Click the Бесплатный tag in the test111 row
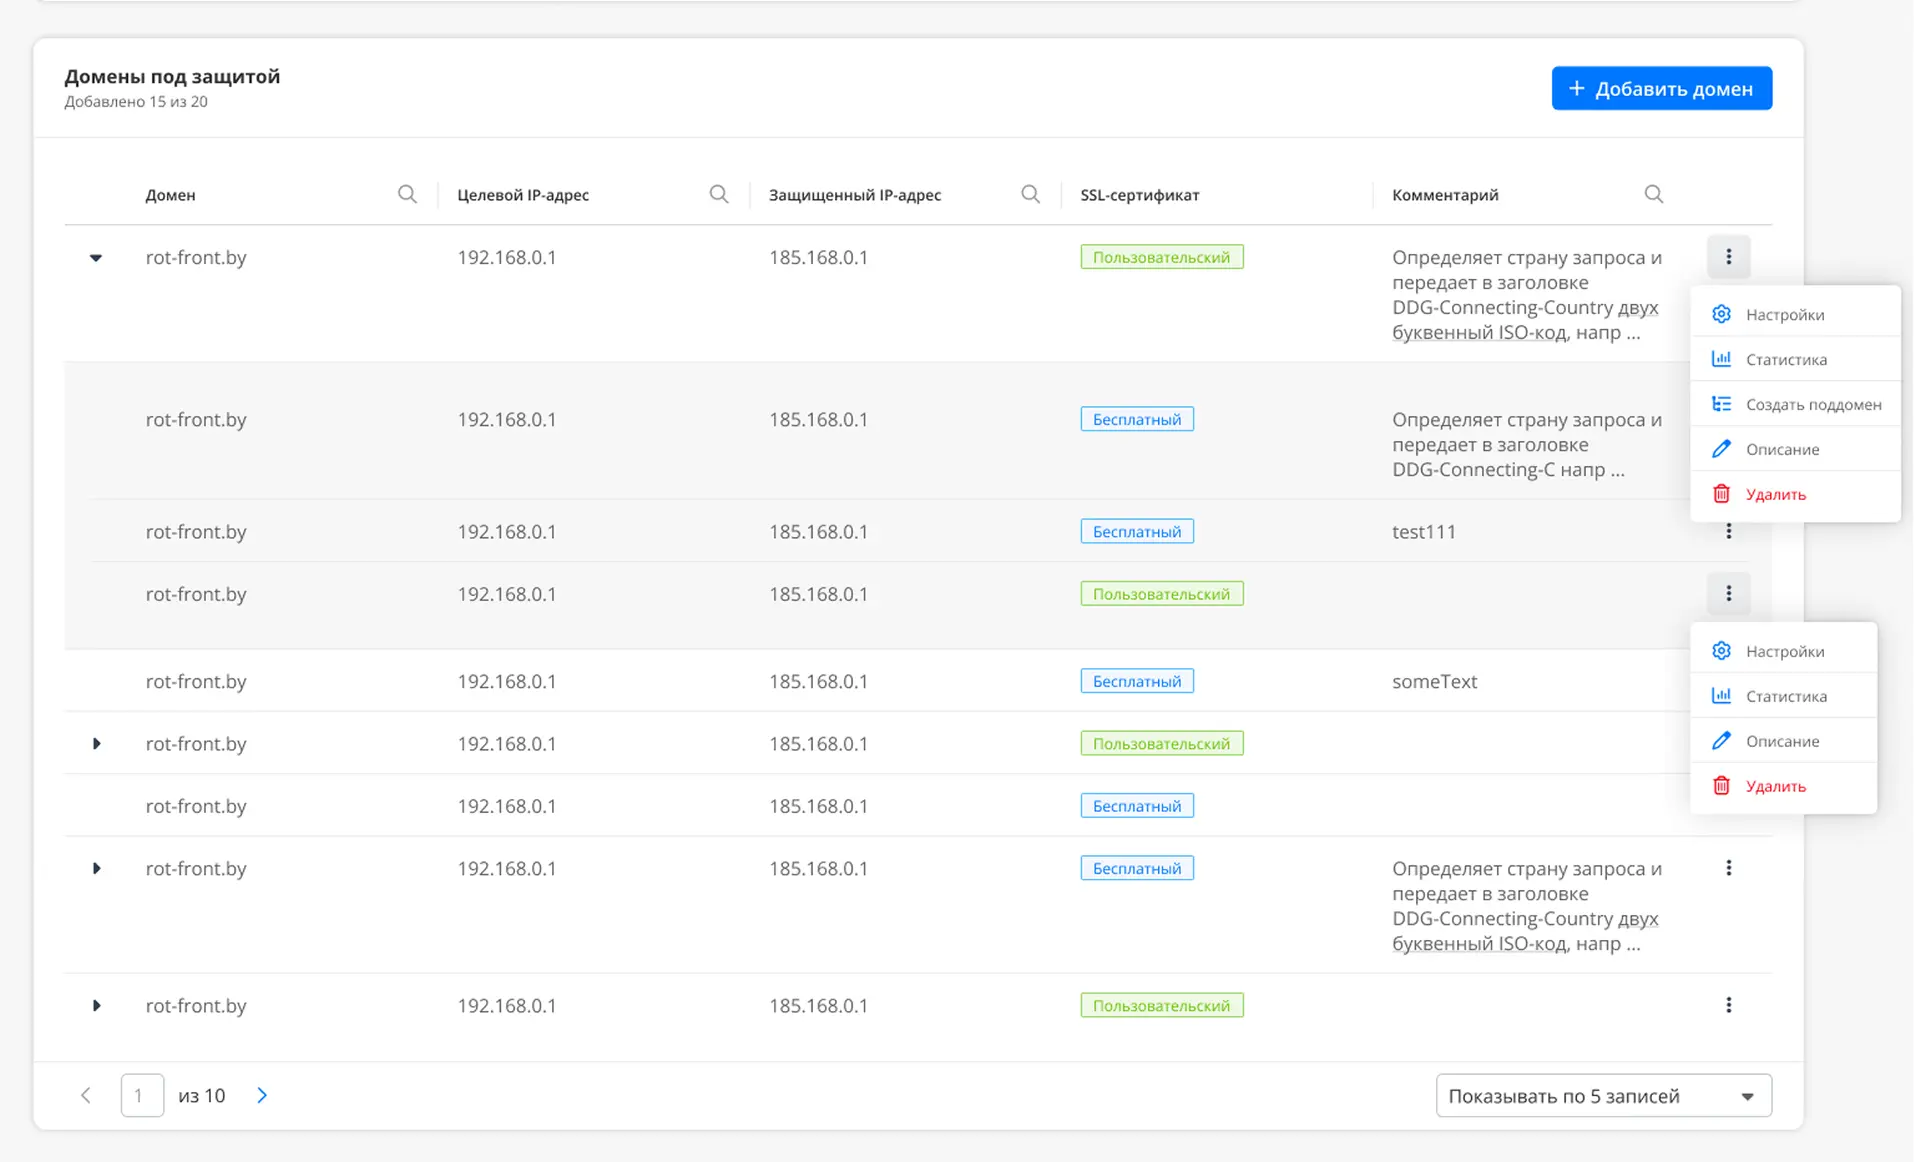Viewport: 1914px width, 1162px height. (x=1136, y=531)
